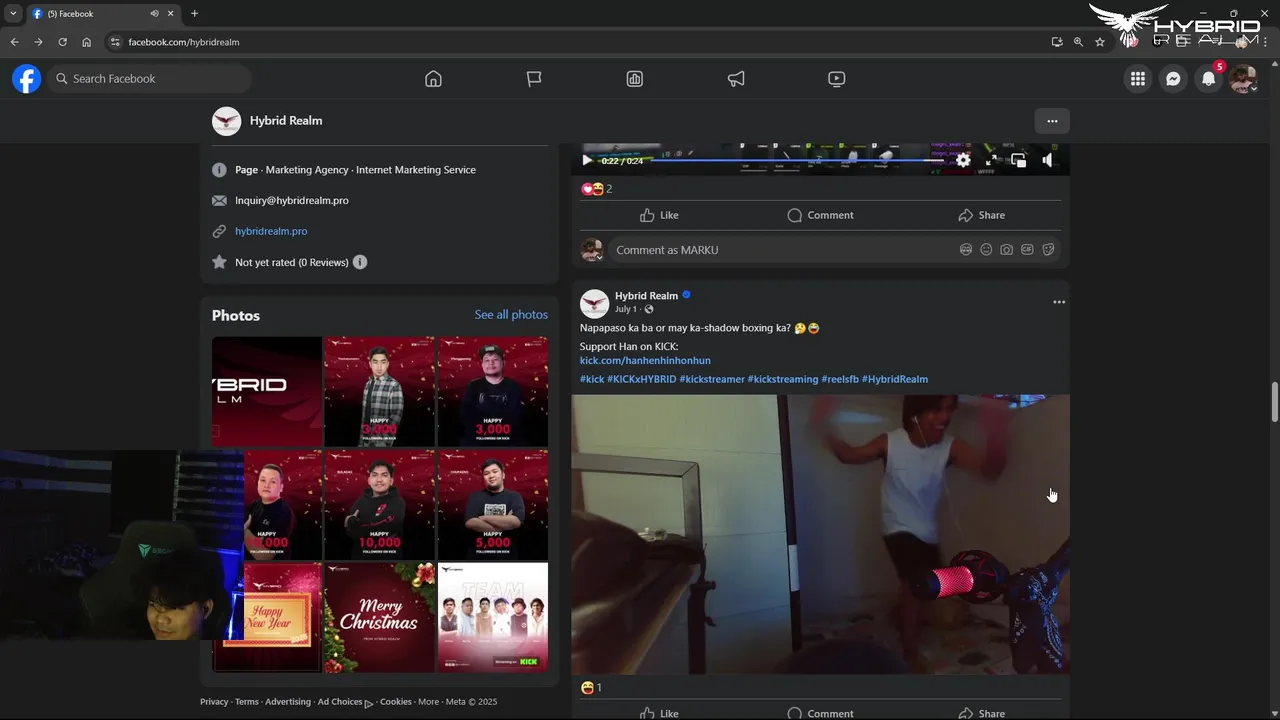The height and width of the screenshot is (720, 1280).
Task: Click See all photos link
Action: (x=511, y=315)
